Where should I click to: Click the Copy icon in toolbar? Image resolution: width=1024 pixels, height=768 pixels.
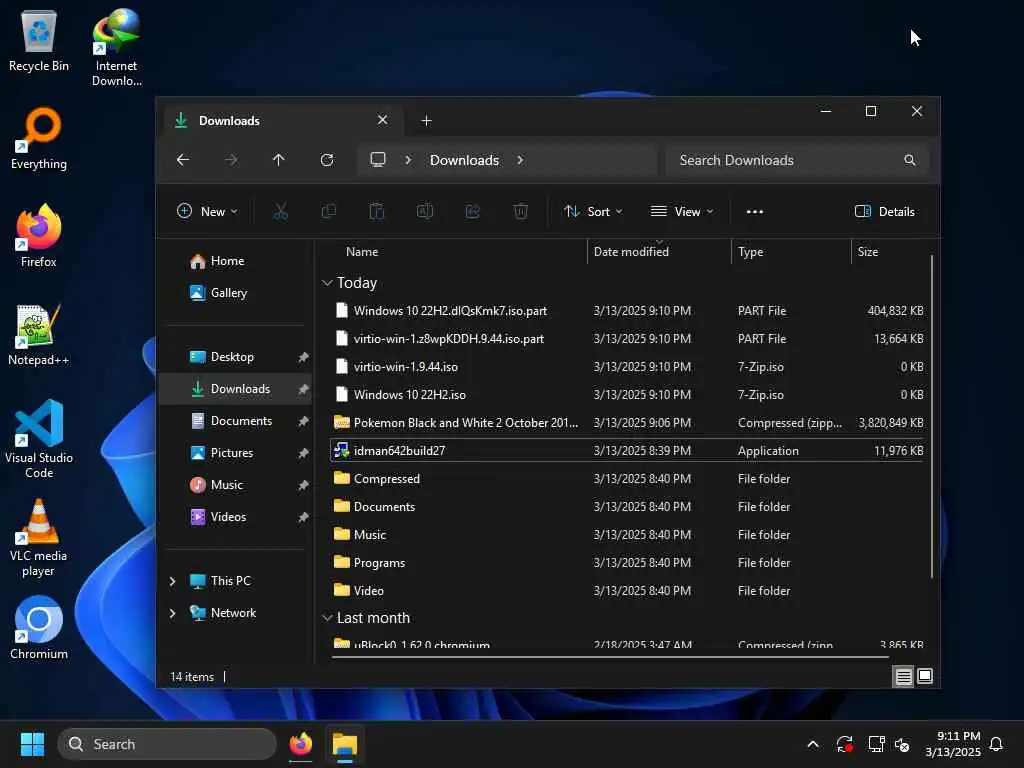click(328, 212)
